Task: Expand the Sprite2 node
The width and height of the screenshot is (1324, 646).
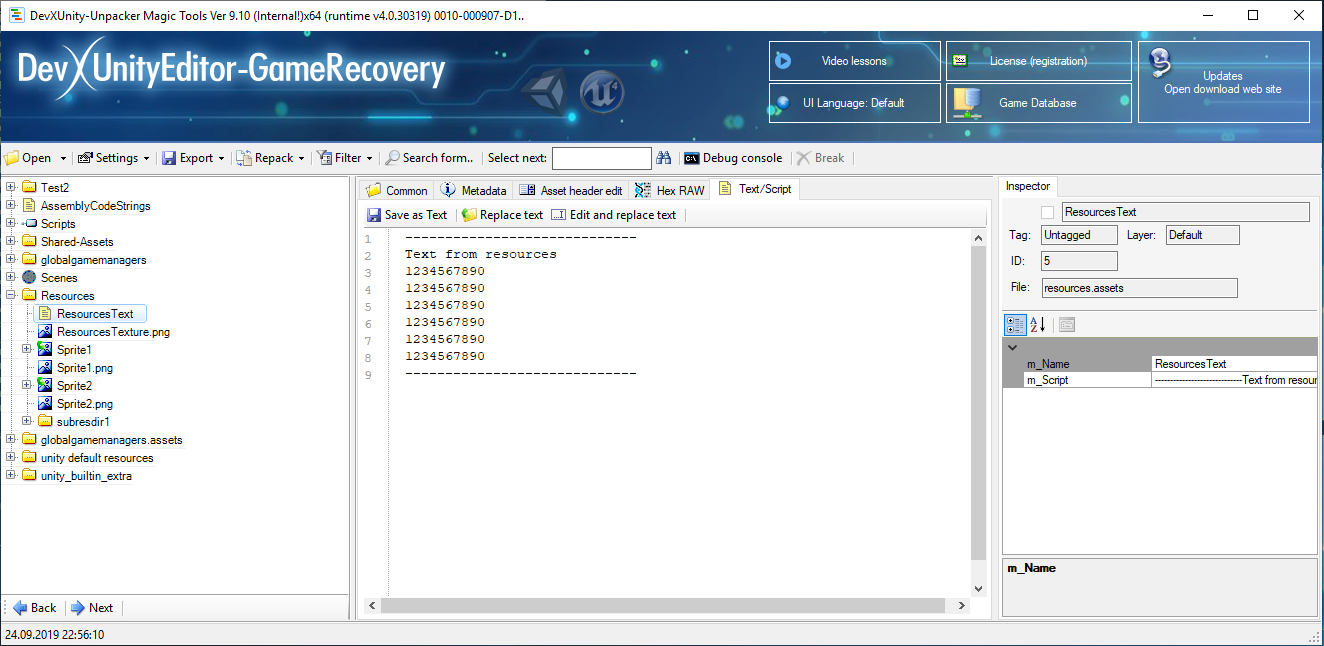Action: [x=27, y=385]
